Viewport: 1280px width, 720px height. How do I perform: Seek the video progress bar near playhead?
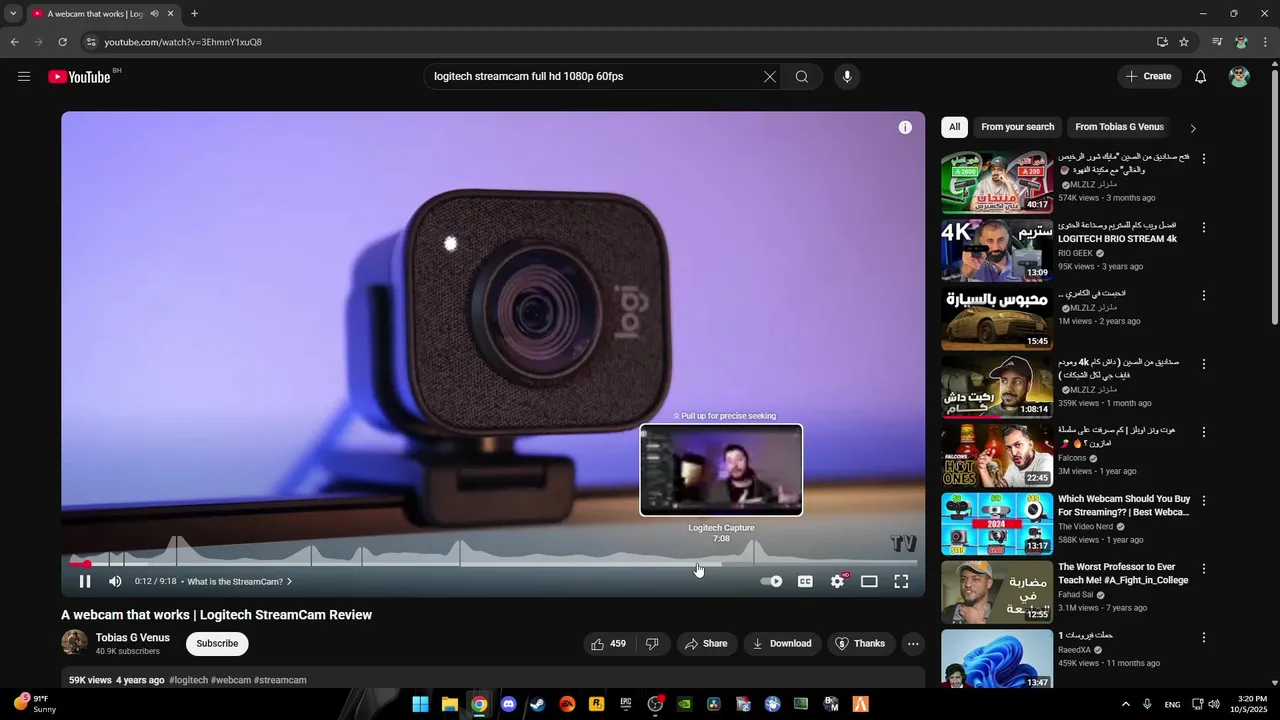pyautogui.click(x=87, y=564)
